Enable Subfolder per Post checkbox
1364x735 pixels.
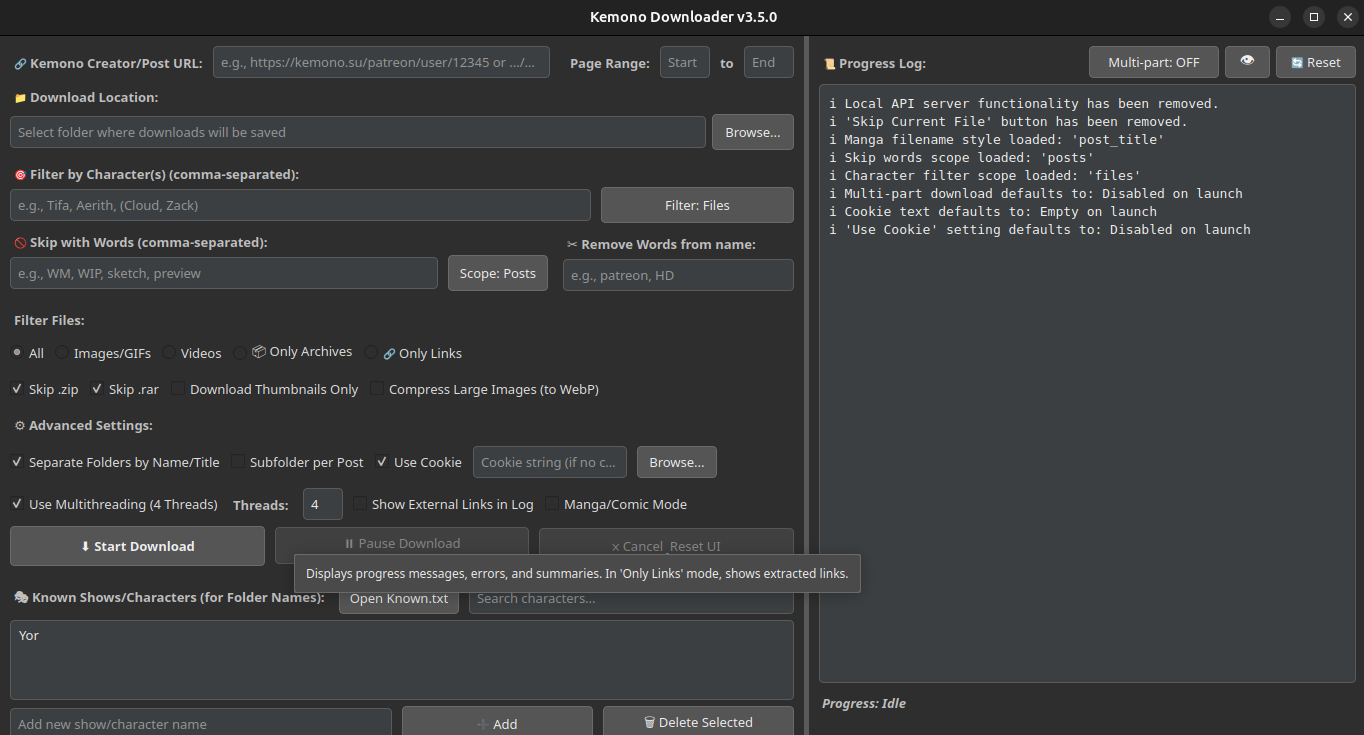click(x=238, y=462)
